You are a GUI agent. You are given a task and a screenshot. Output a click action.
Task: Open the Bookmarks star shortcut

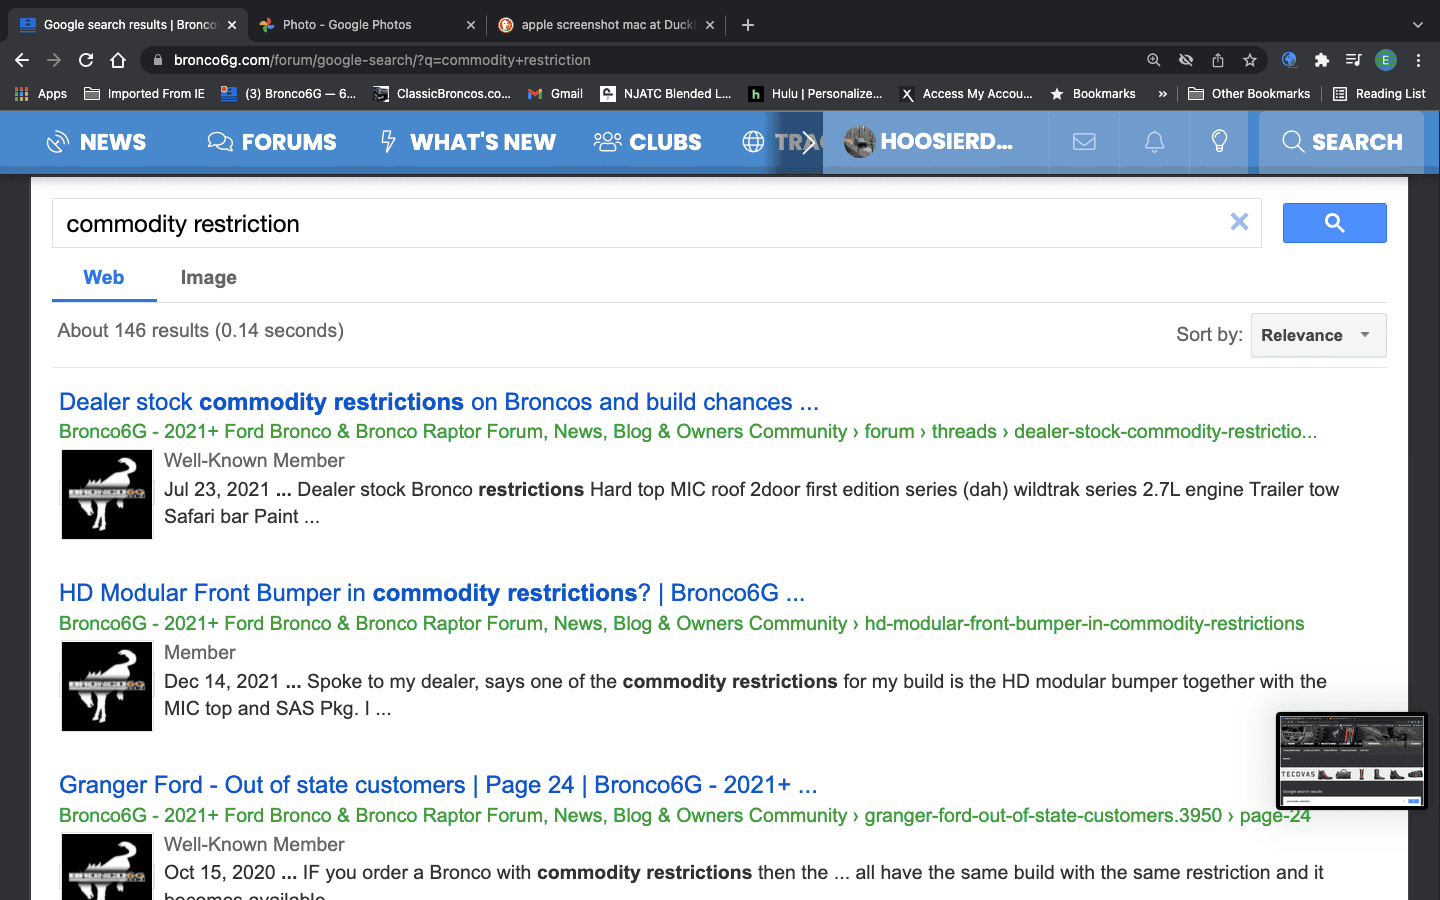click(1092, 94)
